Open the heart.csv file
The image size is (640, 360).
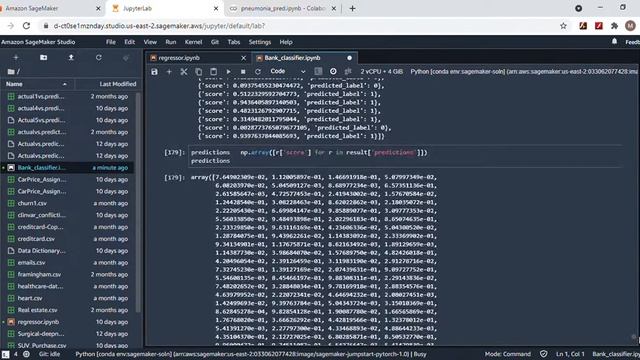coord(68,298)
